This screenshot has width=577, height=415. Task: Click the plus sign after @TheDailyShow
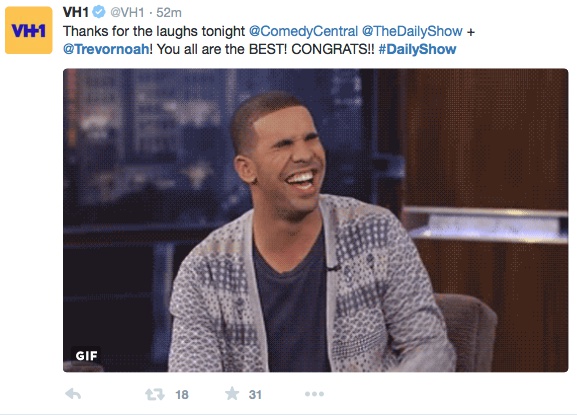[x=470, y=32]
